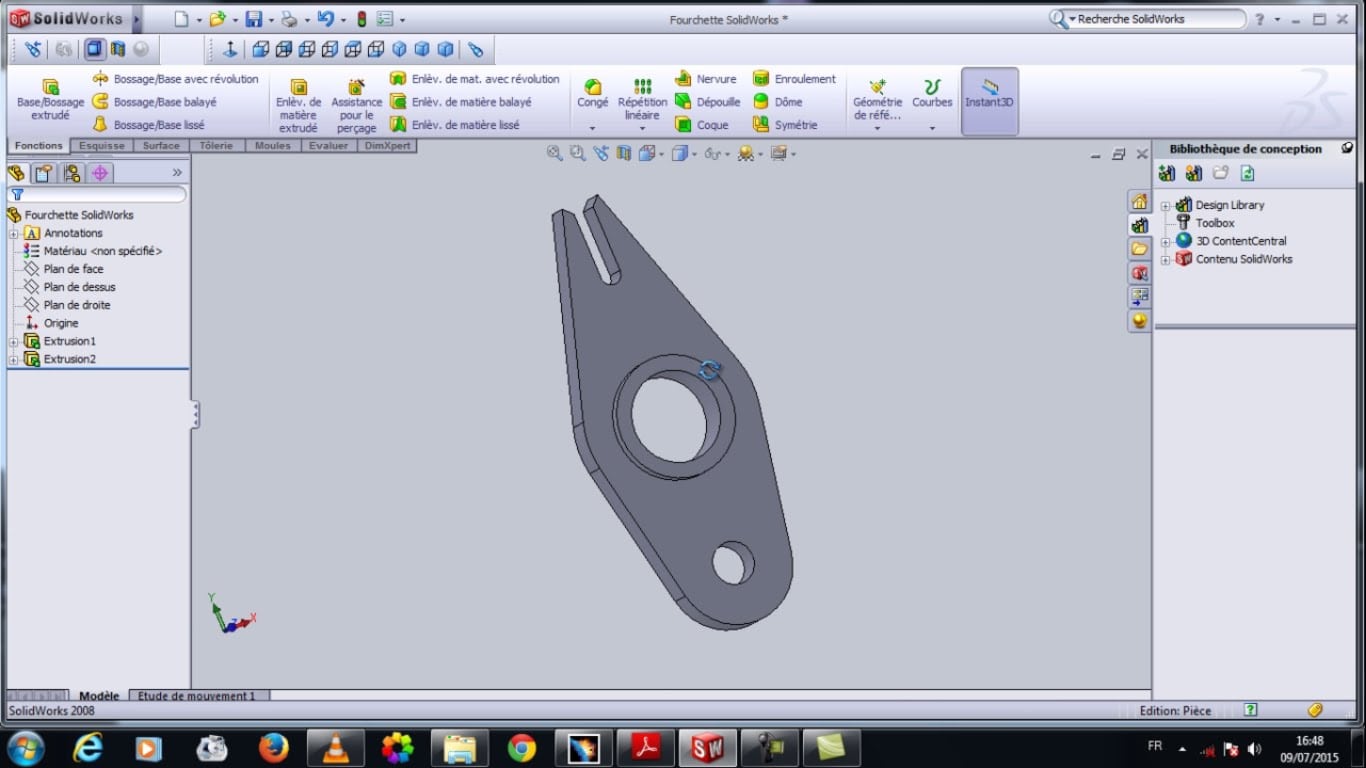Expand the Extrusion1 feature node

pos(14,341)
